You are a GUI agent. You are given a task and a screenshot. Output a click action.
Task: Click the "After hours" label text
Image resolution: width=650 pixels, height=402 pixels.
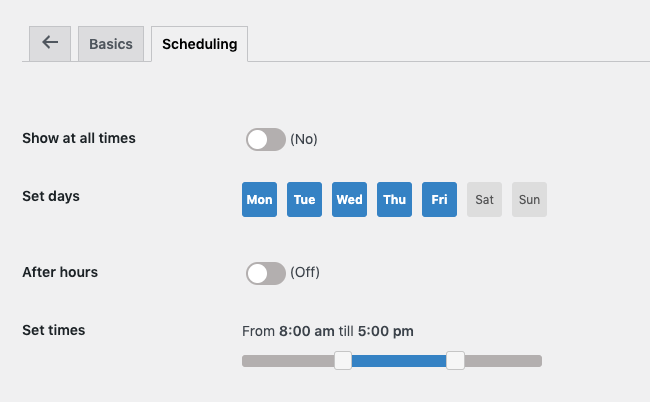point(60,271)
